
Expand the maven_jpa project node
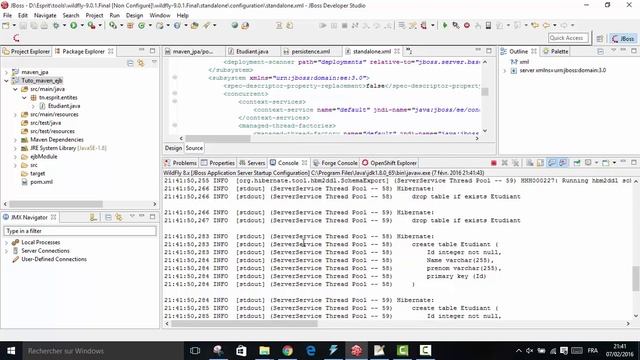[7, 72]
